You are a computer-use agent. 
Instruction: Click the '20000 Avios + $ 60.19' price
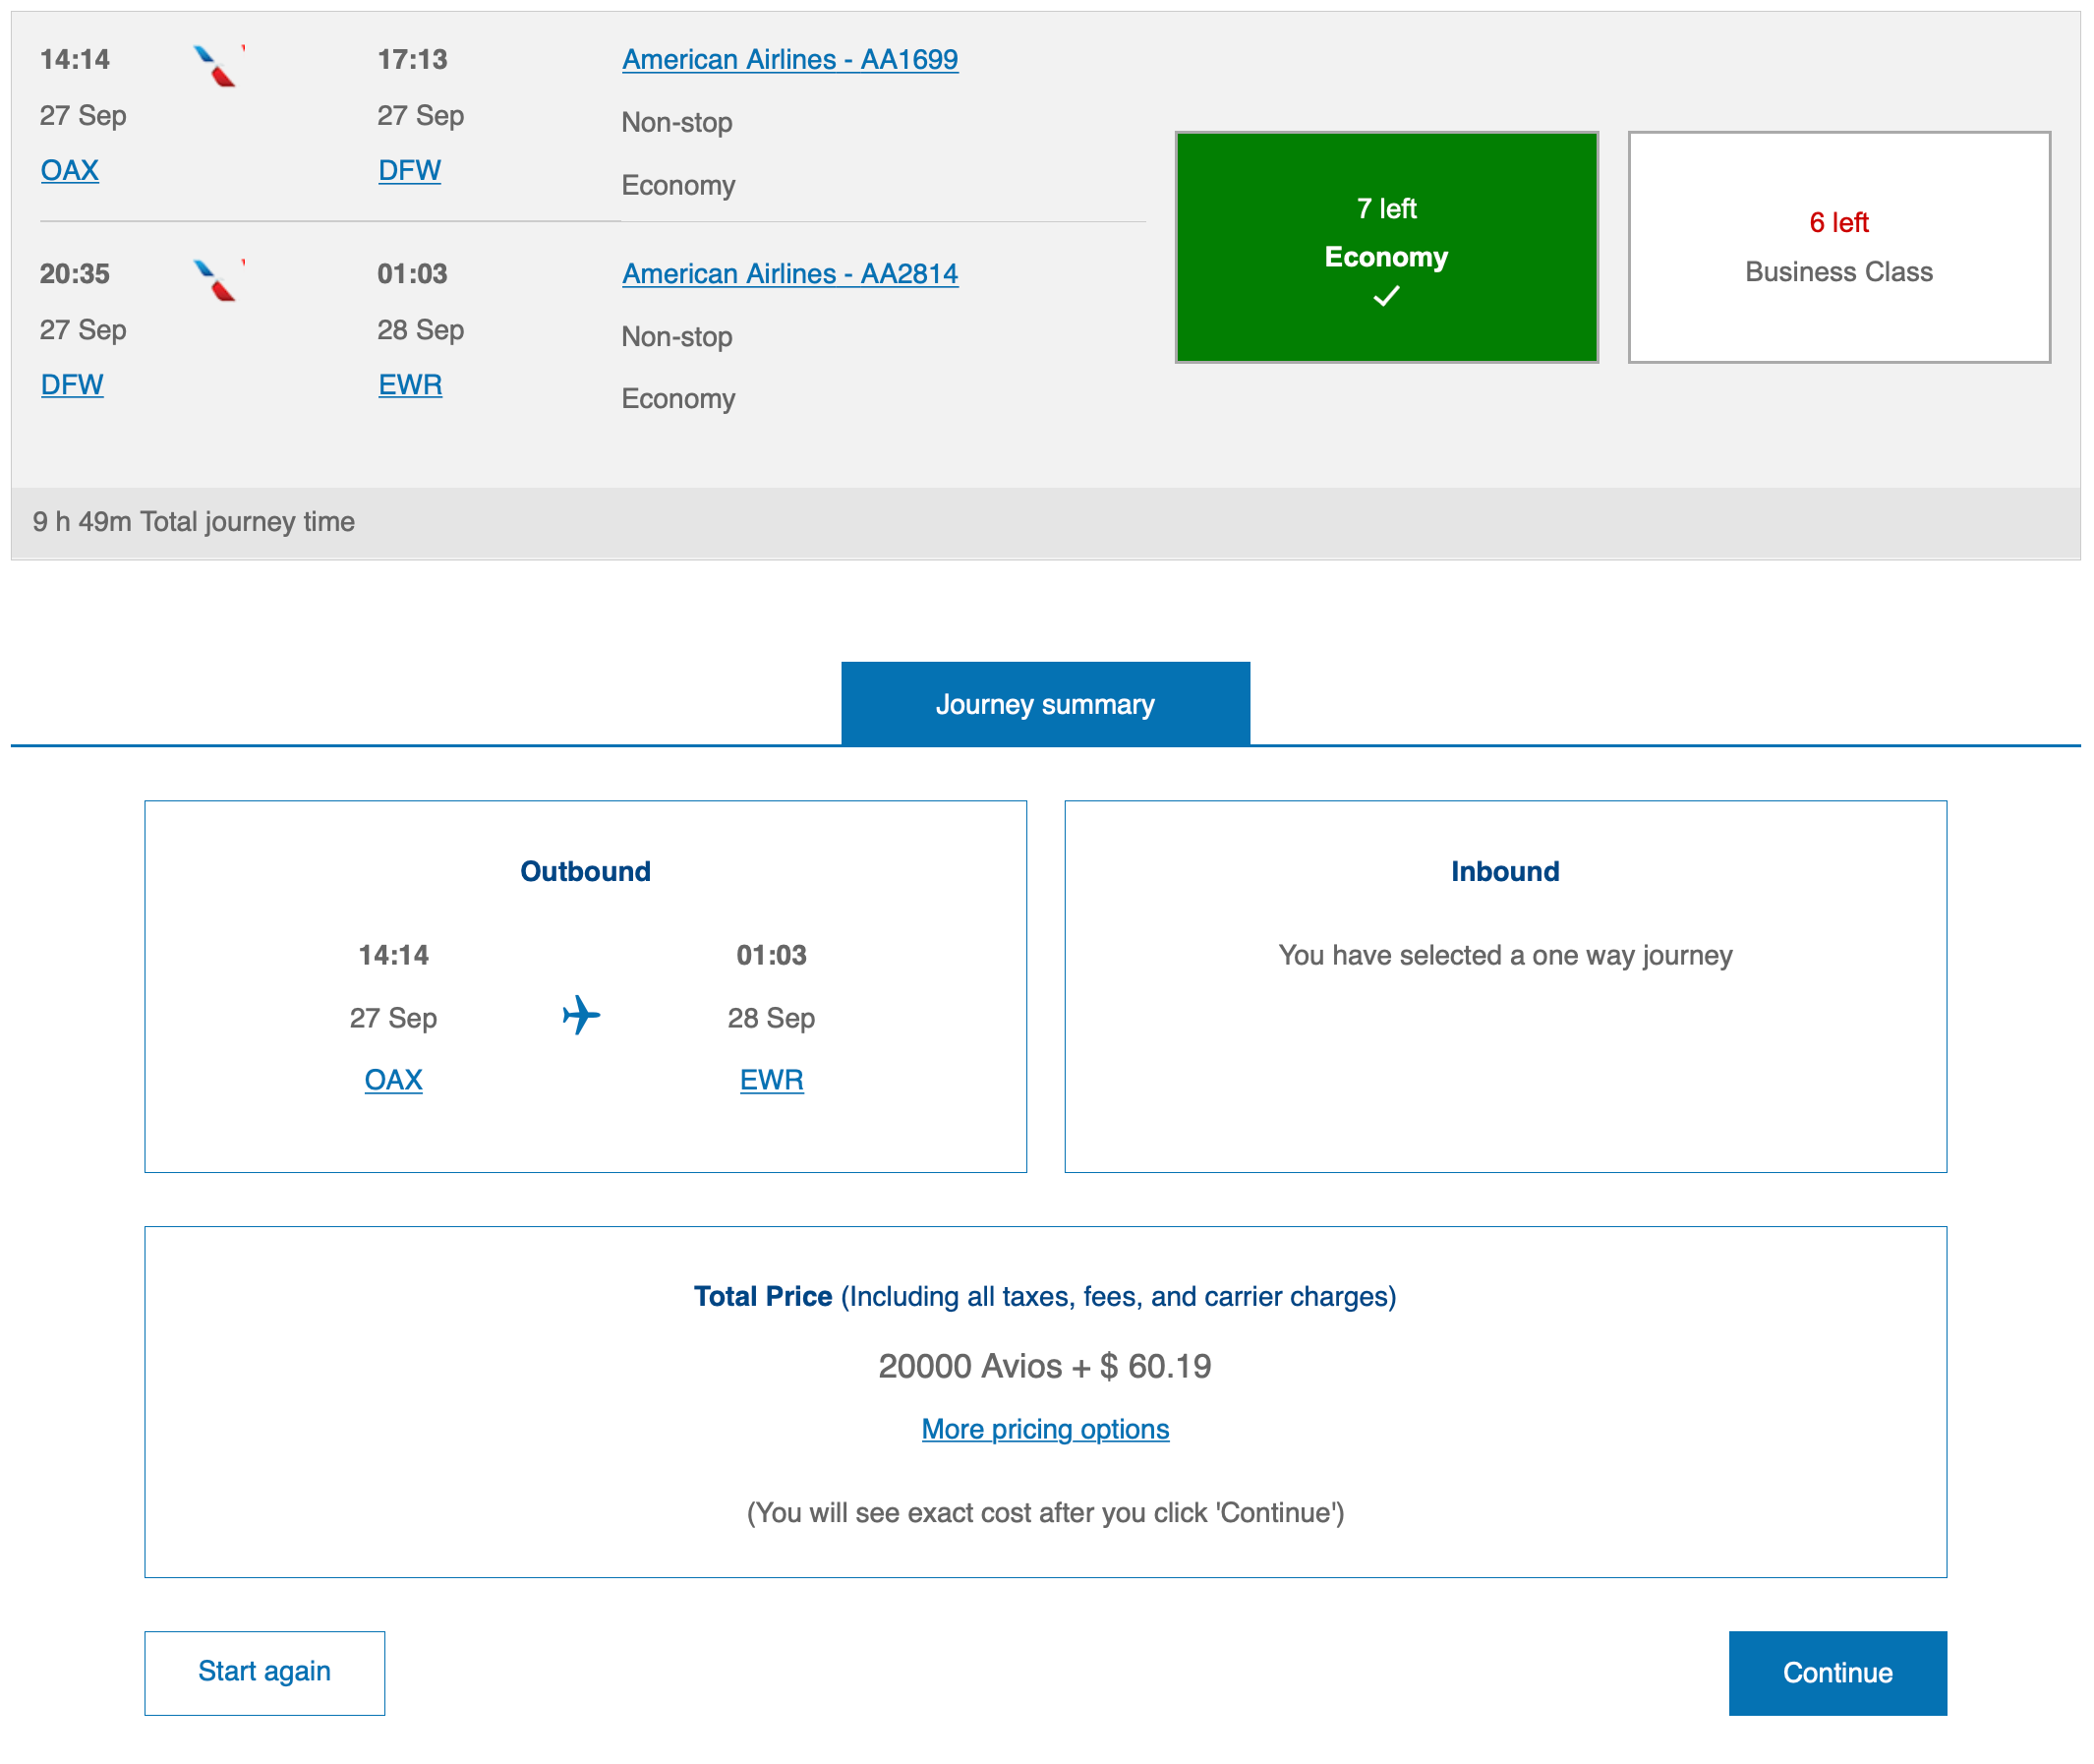tap(1046, 1367)
